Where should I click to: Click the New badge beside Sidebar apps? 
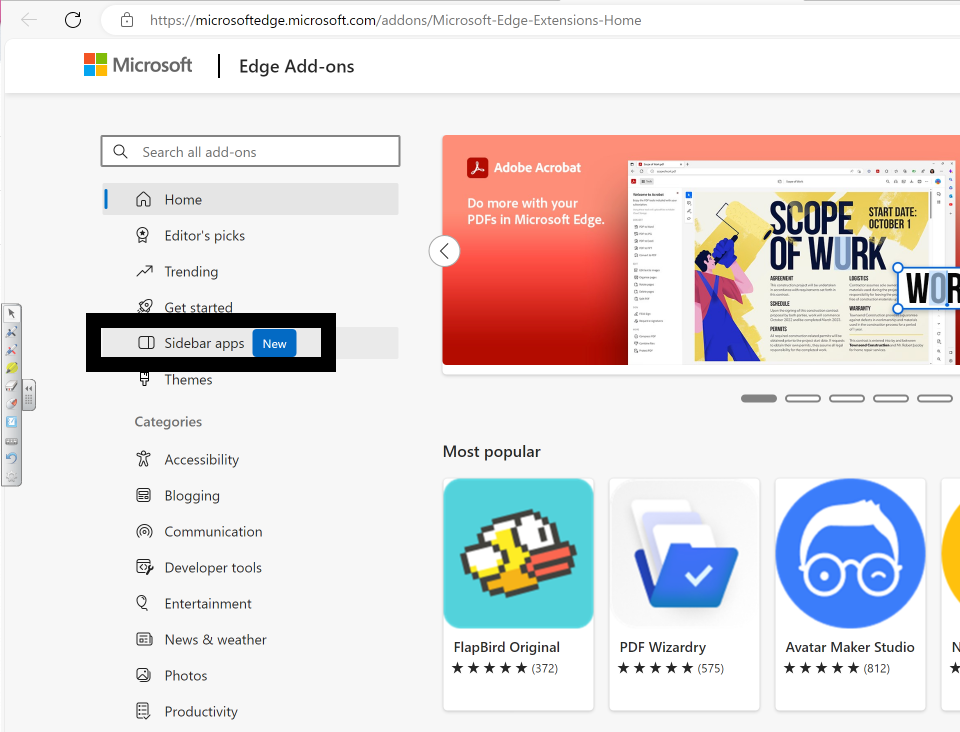click(x=274, y=343)
